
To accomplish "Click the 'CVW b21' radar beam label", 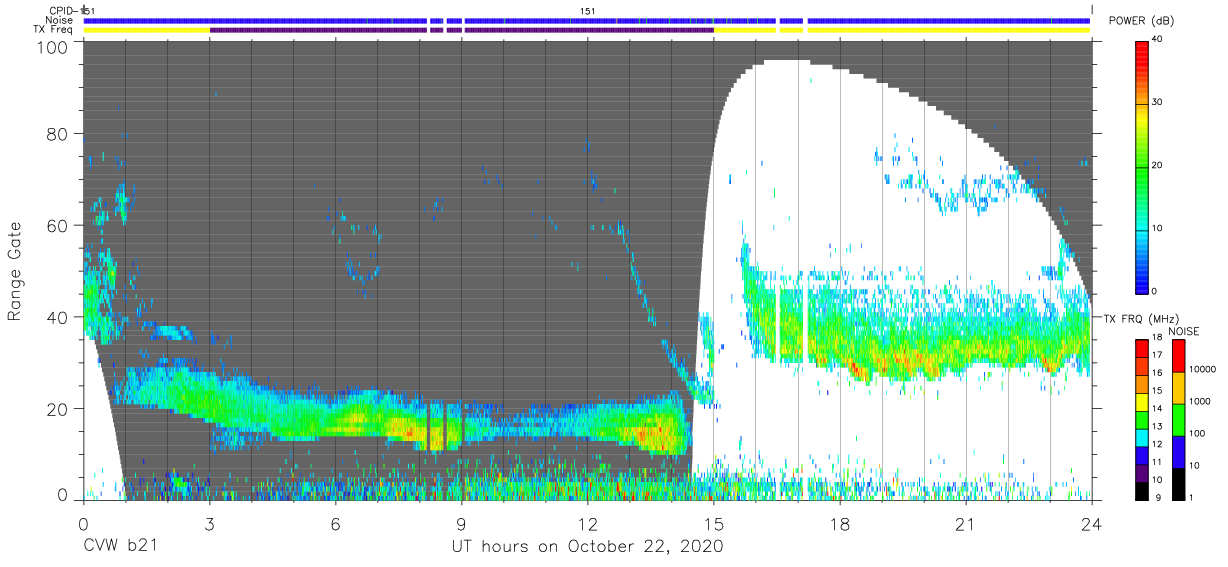I will click(120, 547).
